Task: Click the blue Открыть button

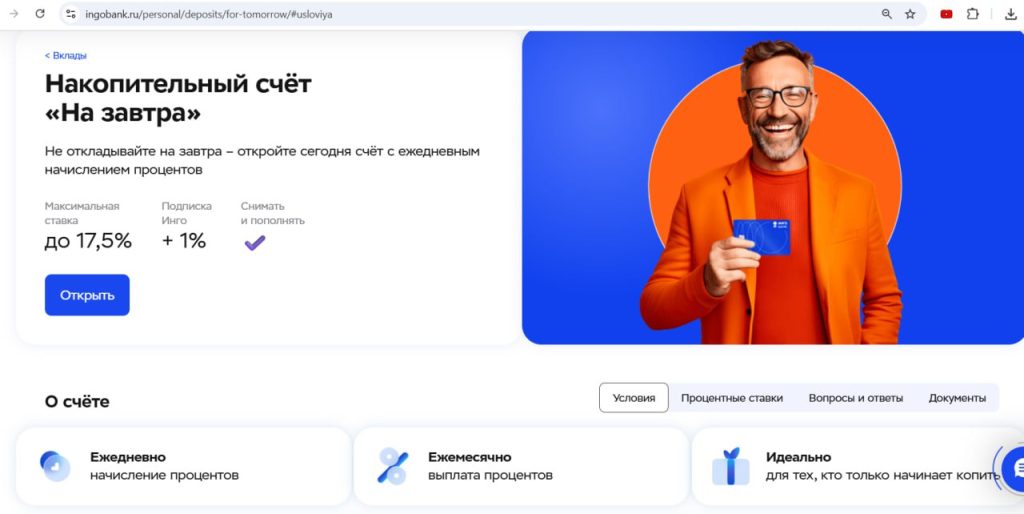Action: [87, 295]
